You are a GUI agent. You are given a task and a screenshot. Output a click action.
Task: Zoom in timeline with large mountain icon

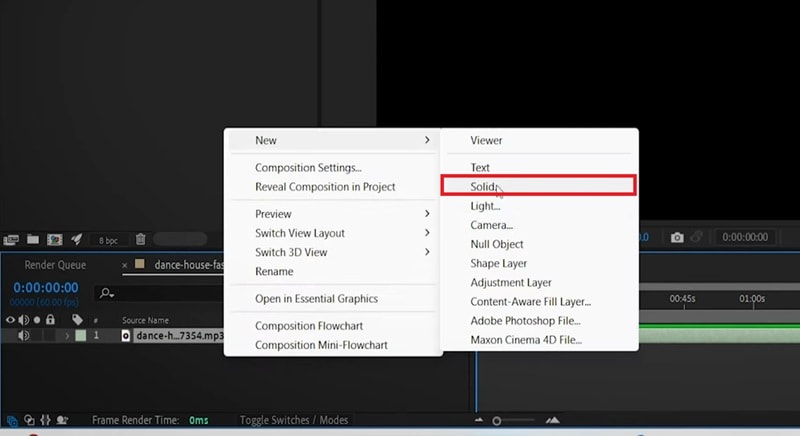[x=553, y=420]
